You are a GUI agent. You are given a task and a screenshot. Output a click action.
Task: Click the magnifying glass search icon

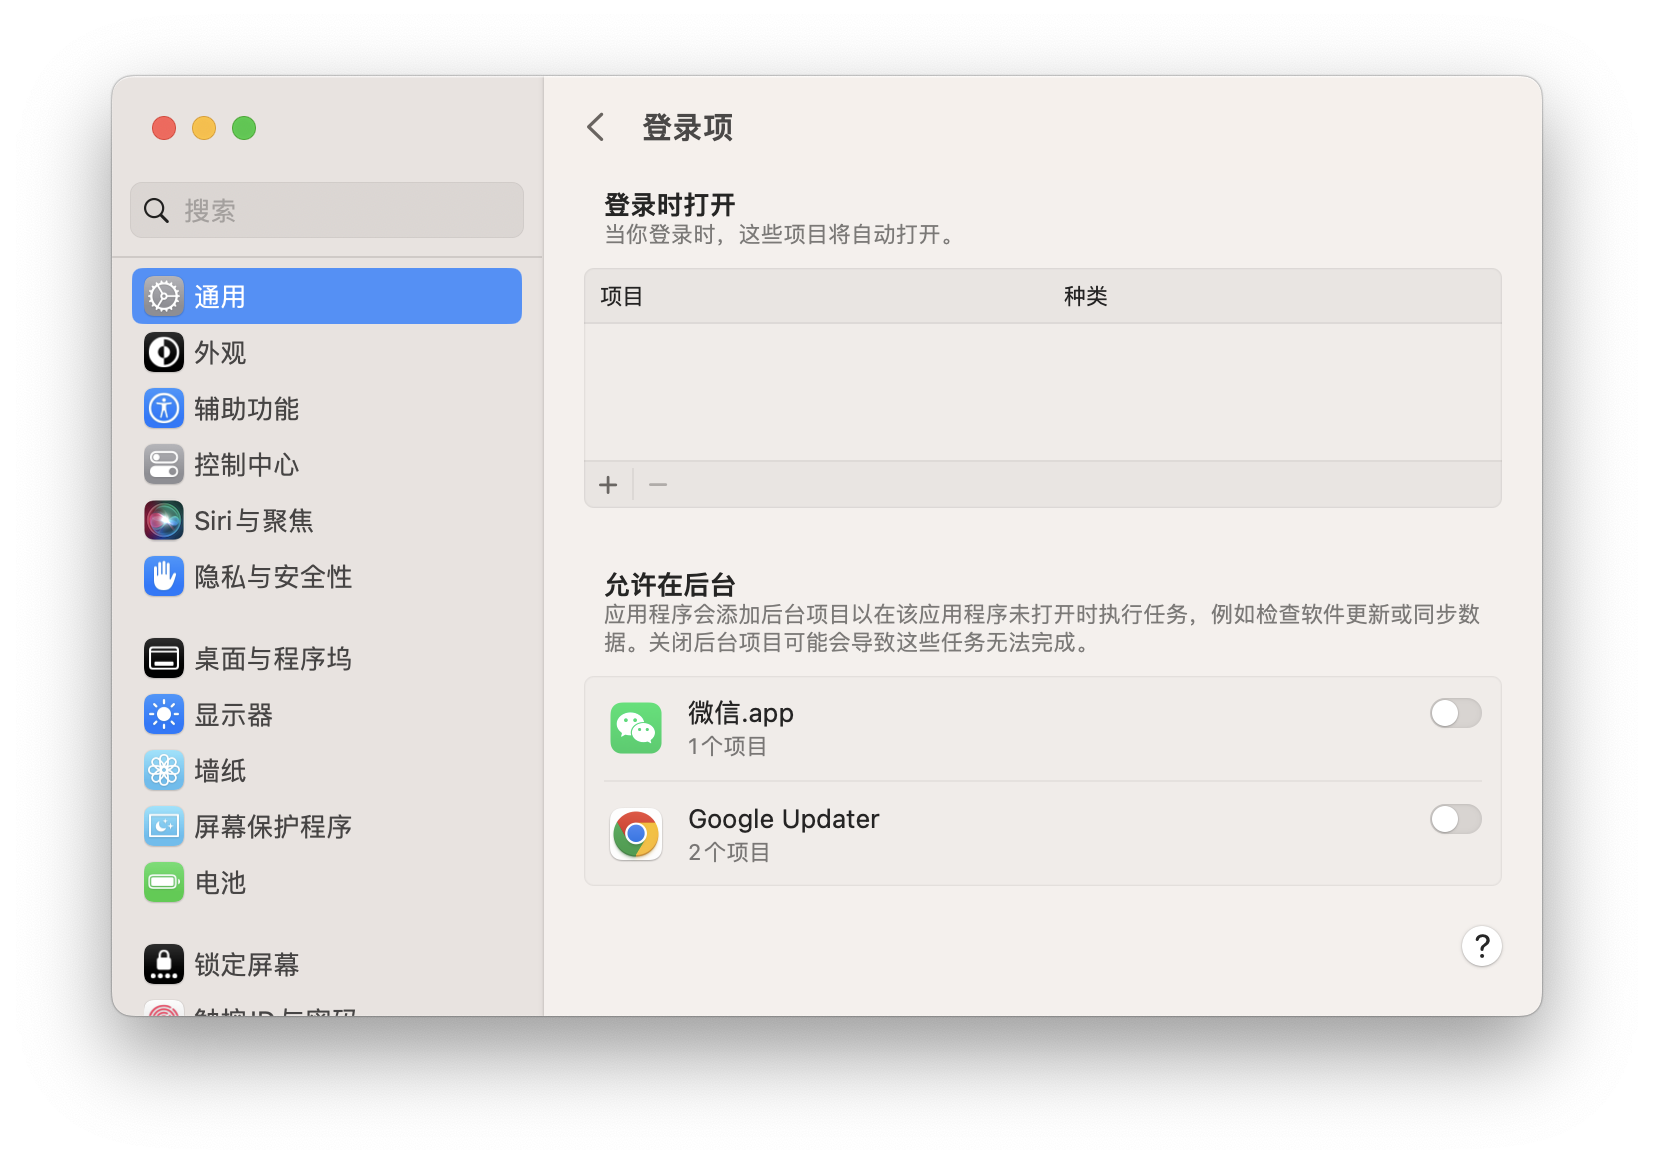click(x=156, y=210)
